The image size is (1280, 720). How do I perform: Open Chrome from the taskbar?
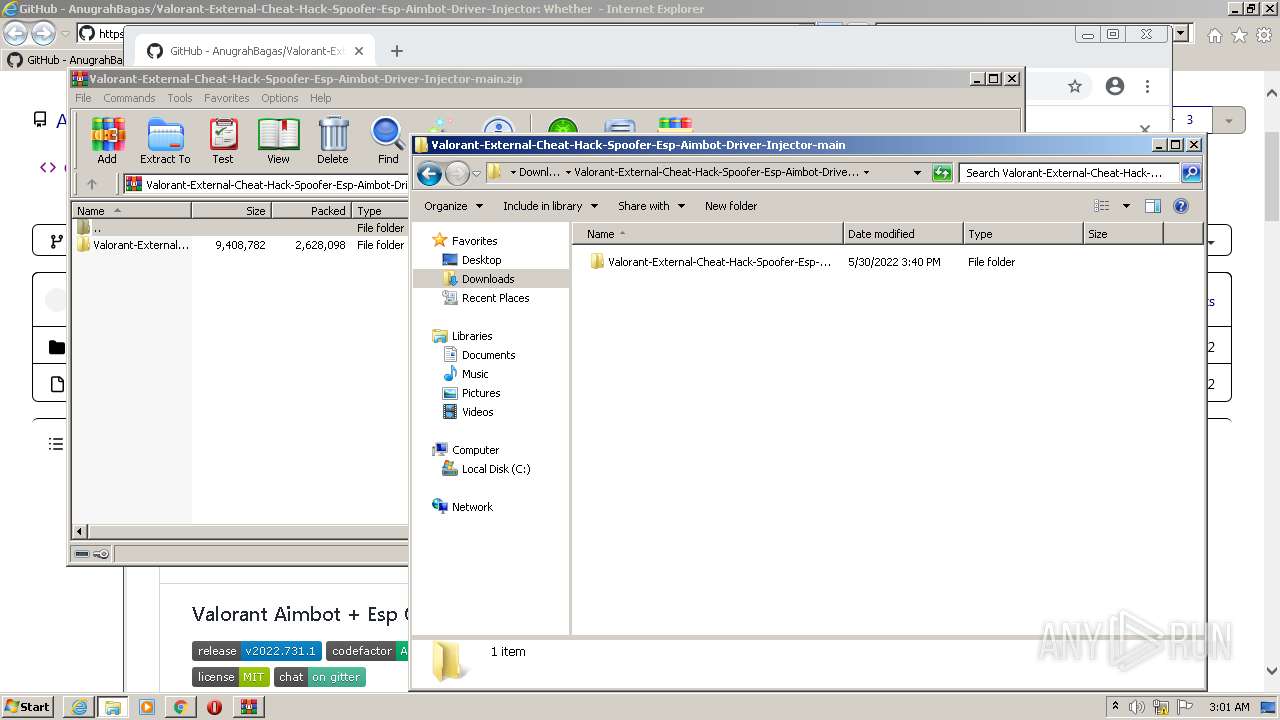180,707
